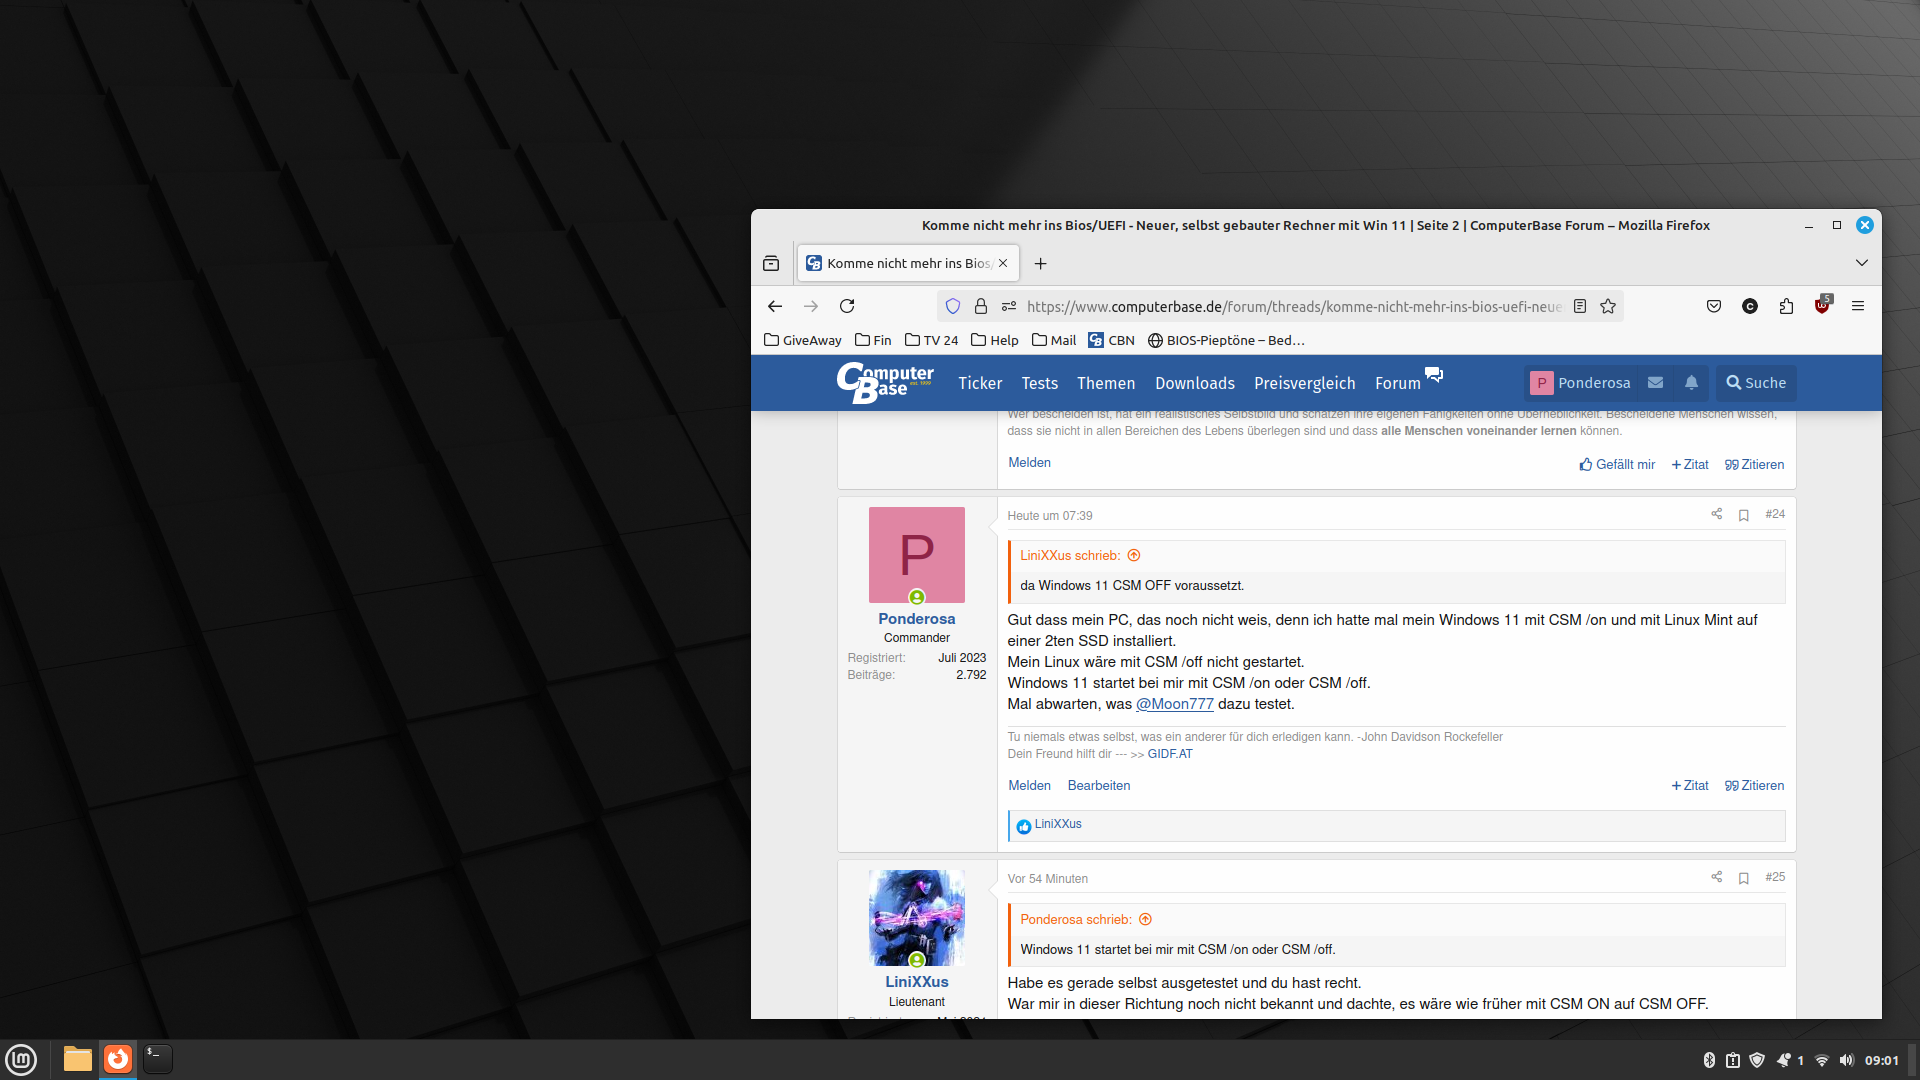The height and width of the screenshot is (1080, 1920).
Task: Toggle reader view in the address bar
Action: [x=1580, y=306]
